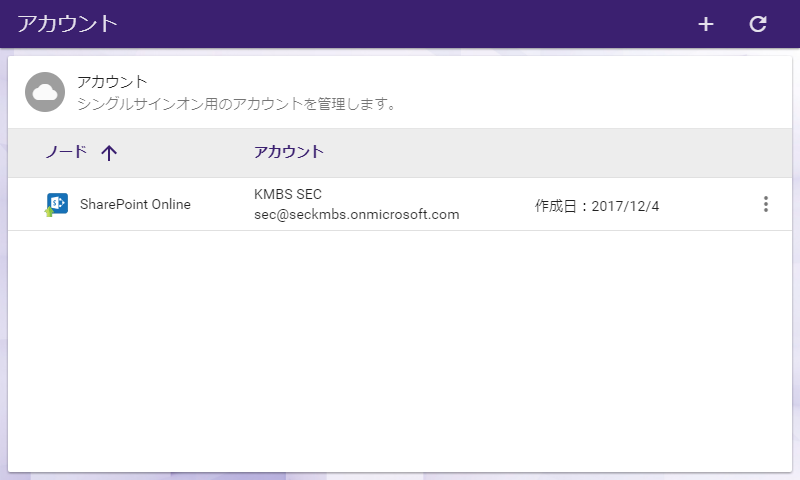800x480 pixels.
Task: Click the アカウント column header
Action: pos(288,152)
